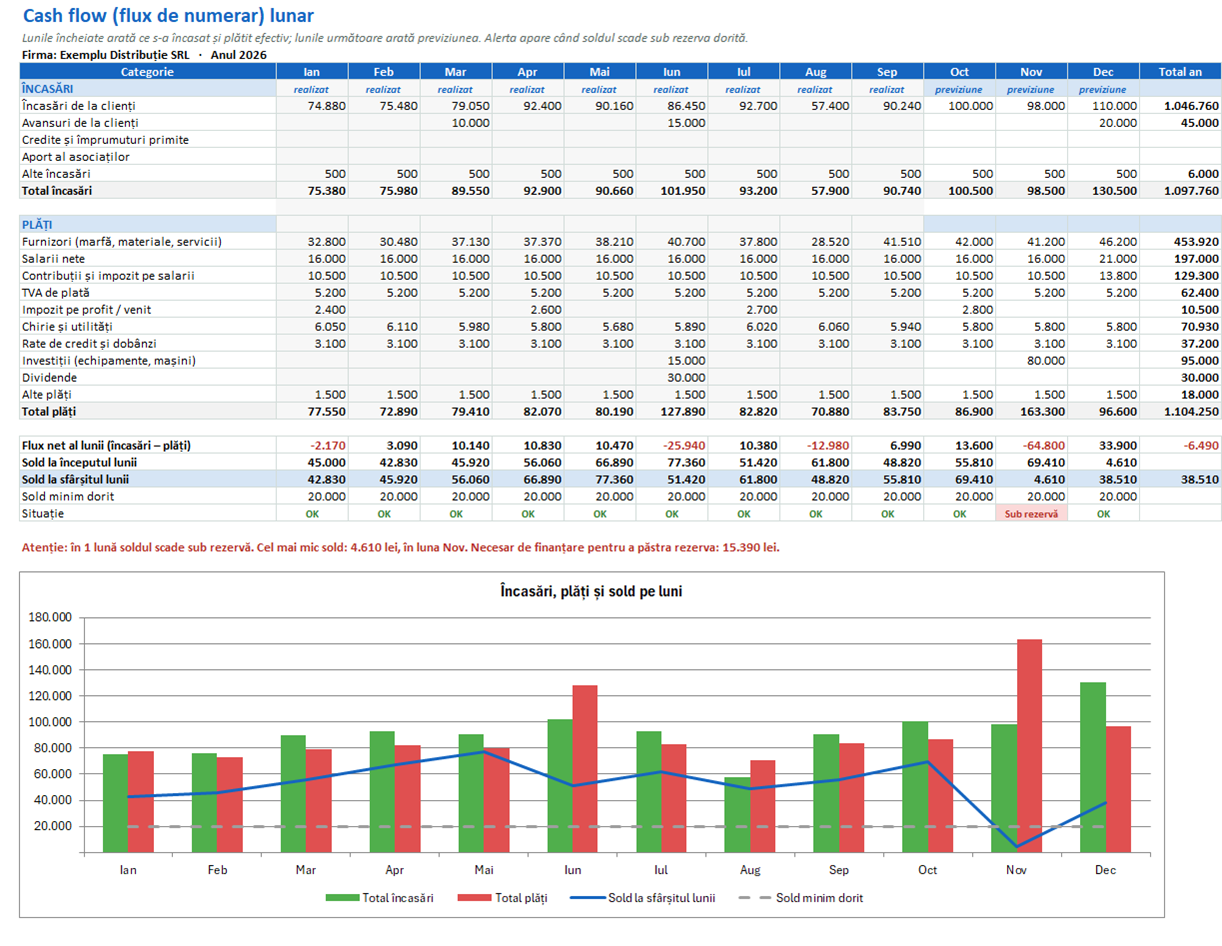
Task: Click the "Mai" label on the chart axis
Action: click(x=484, y=870)
